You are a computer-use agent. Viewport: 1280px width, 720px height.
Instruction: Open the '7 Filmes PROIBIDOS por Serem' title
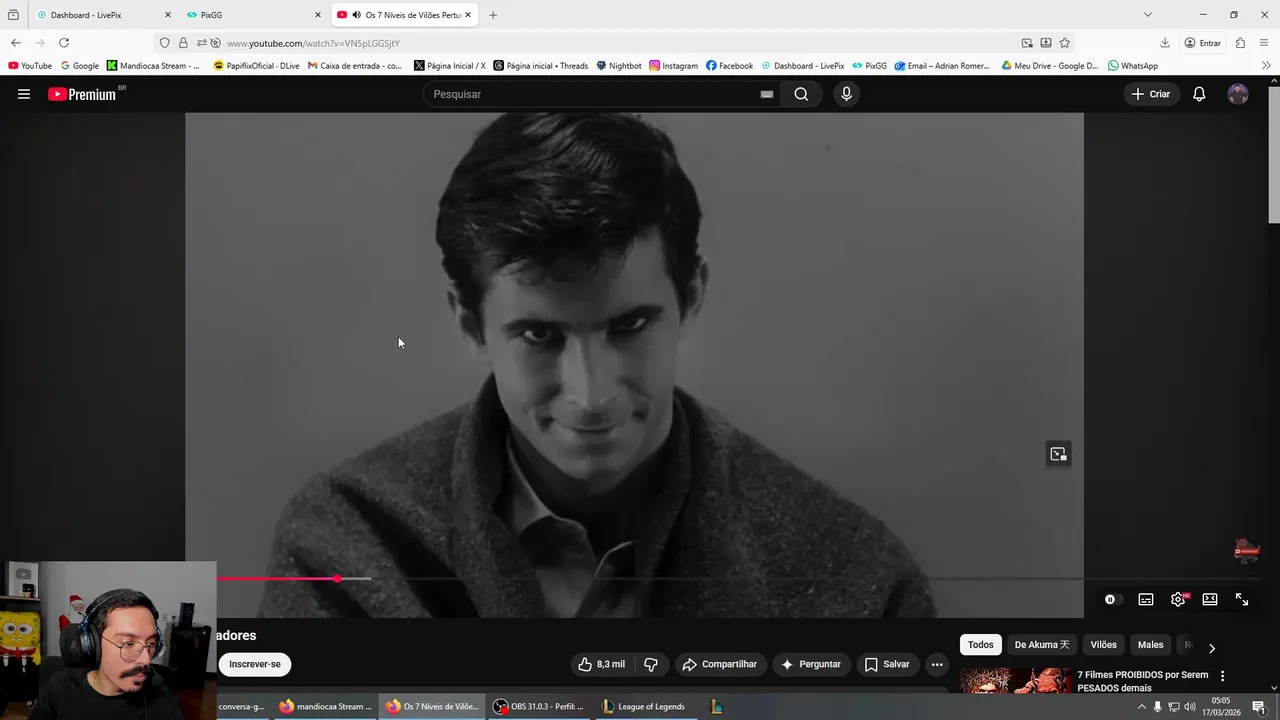pos(1143,681)
